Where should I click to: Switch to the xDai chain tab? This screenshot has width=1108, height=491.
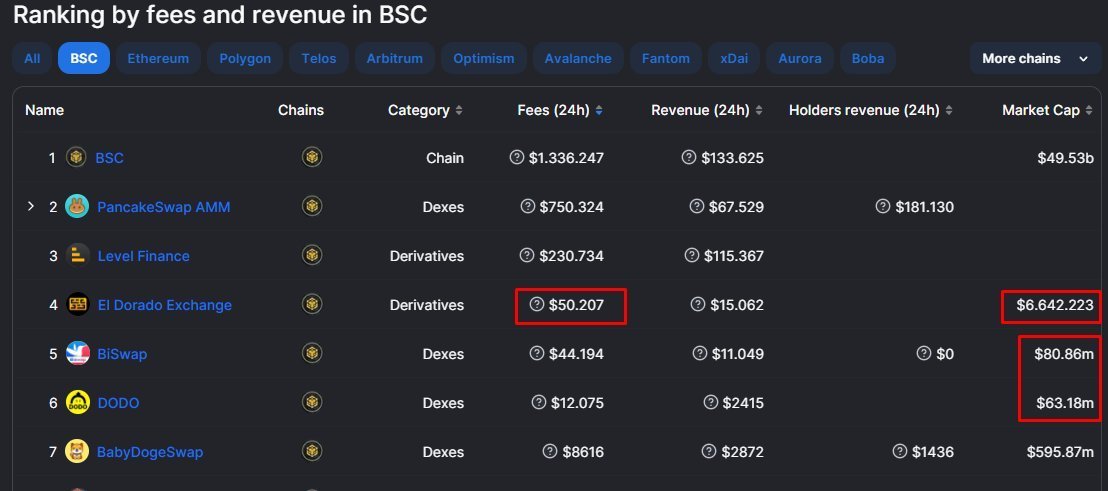(x=734, y=59)
